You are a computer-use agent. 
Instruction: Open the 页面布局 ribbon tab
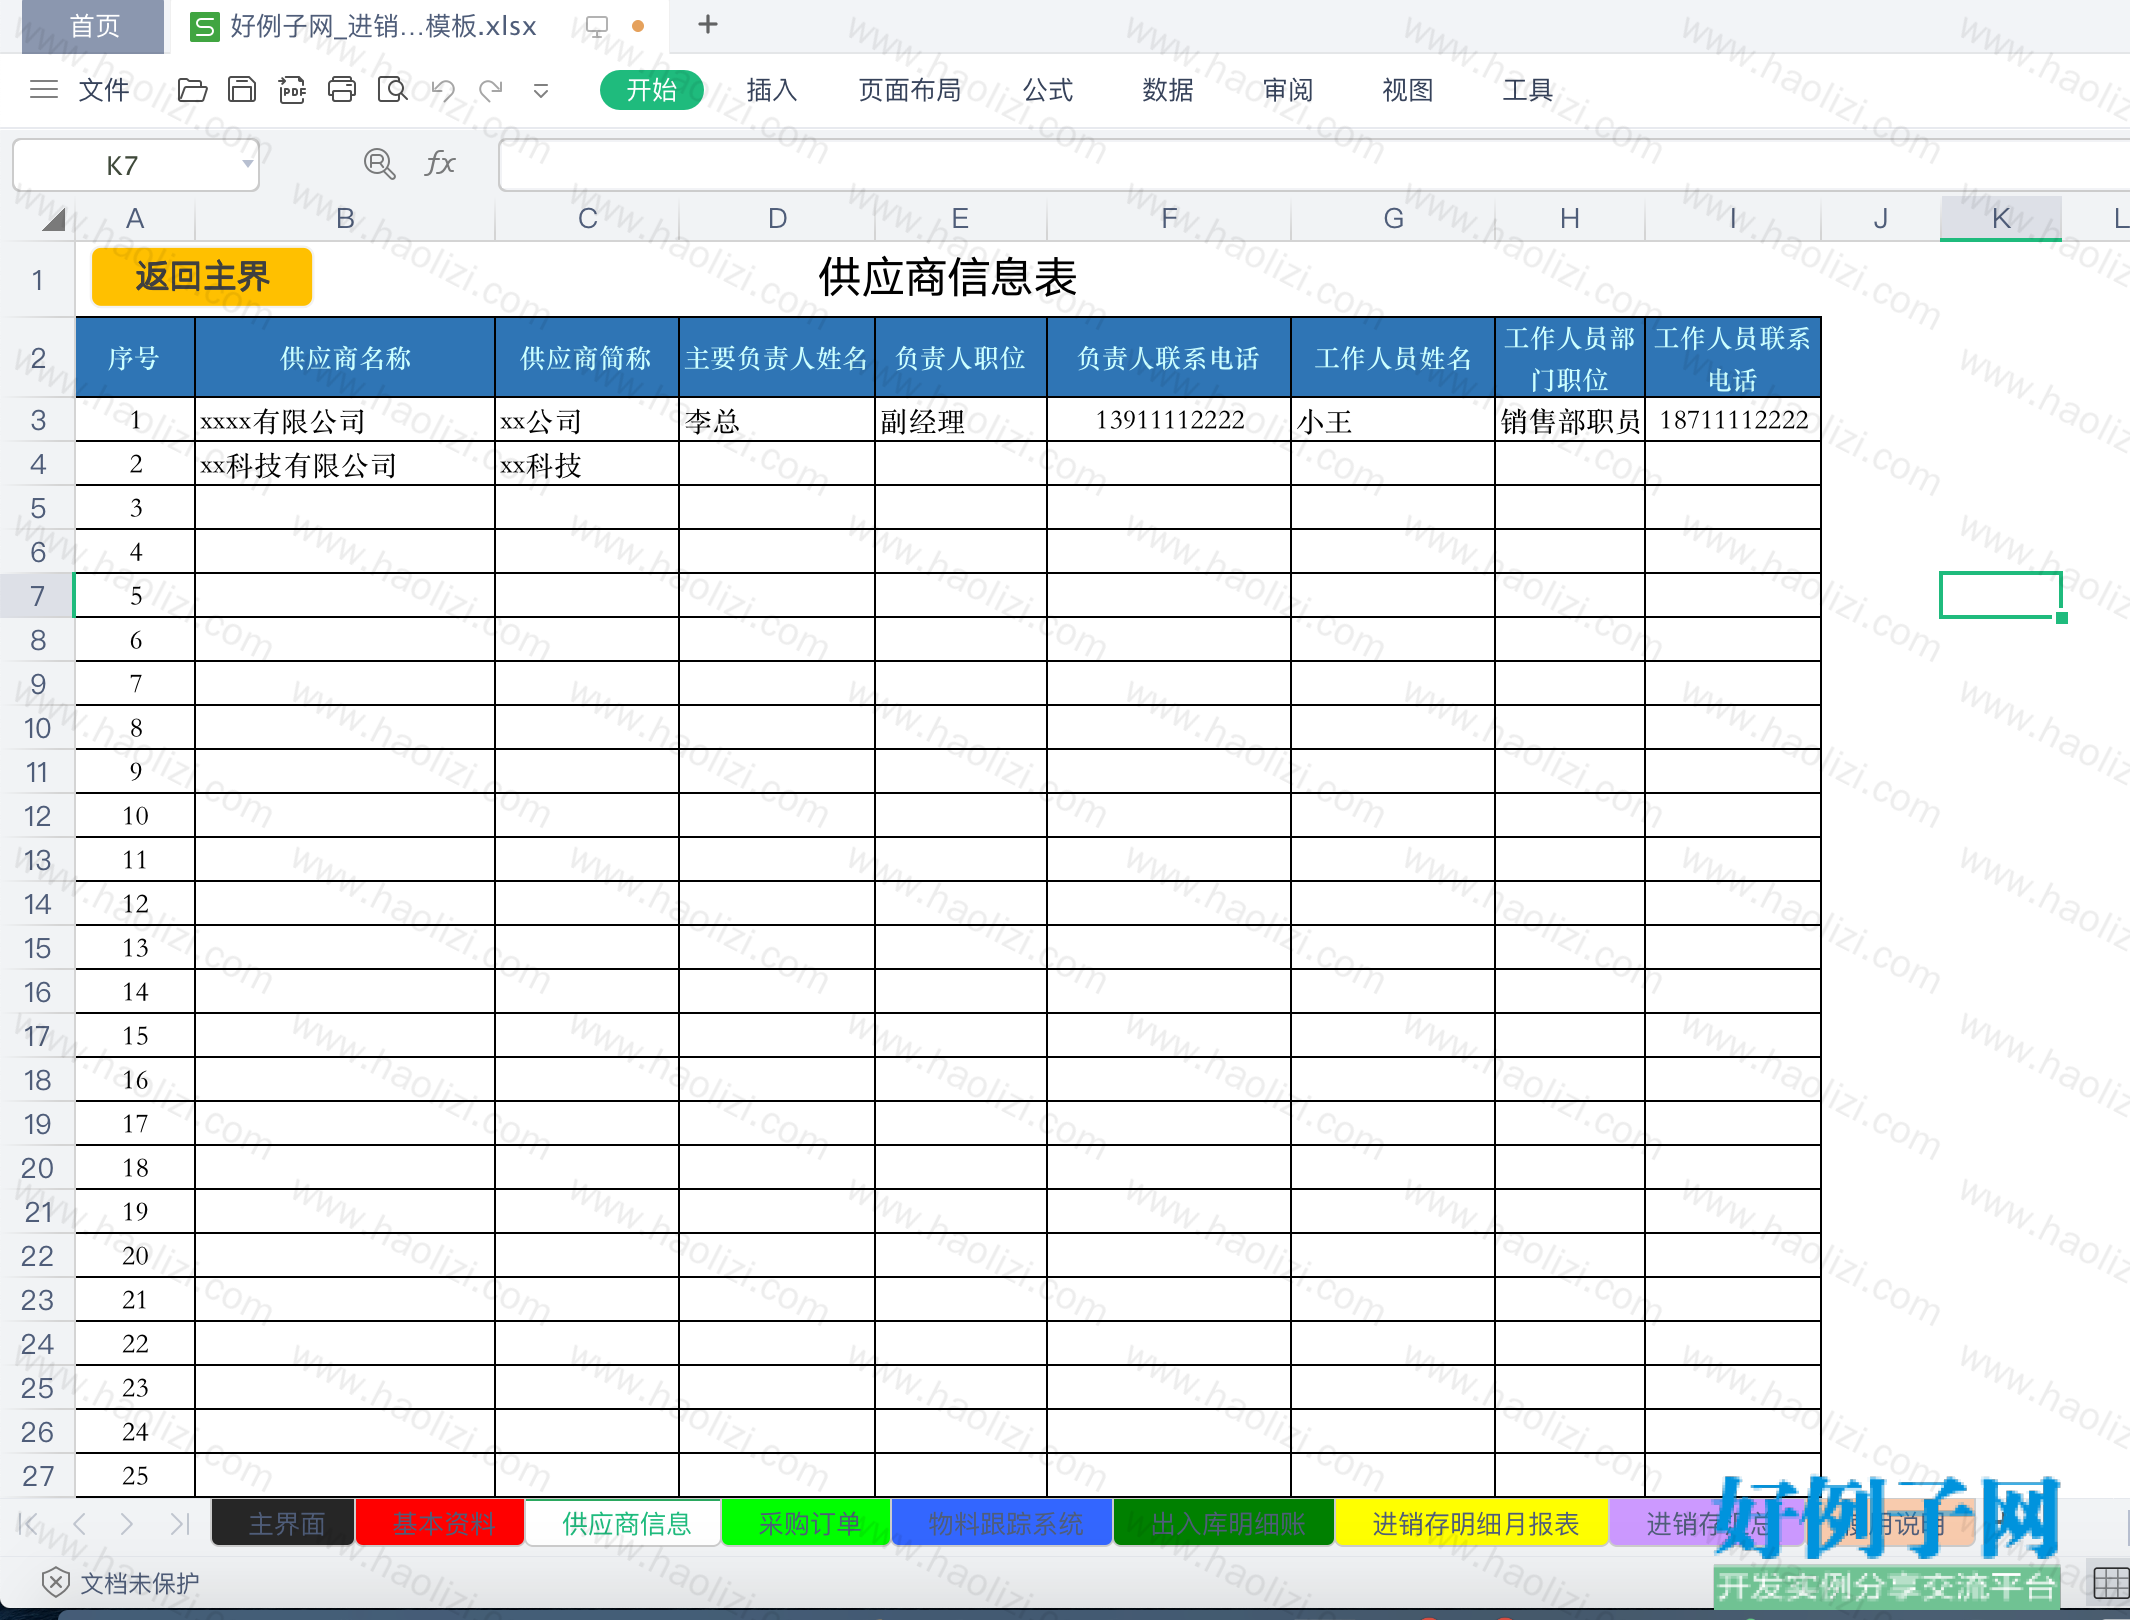pos(910,90)
